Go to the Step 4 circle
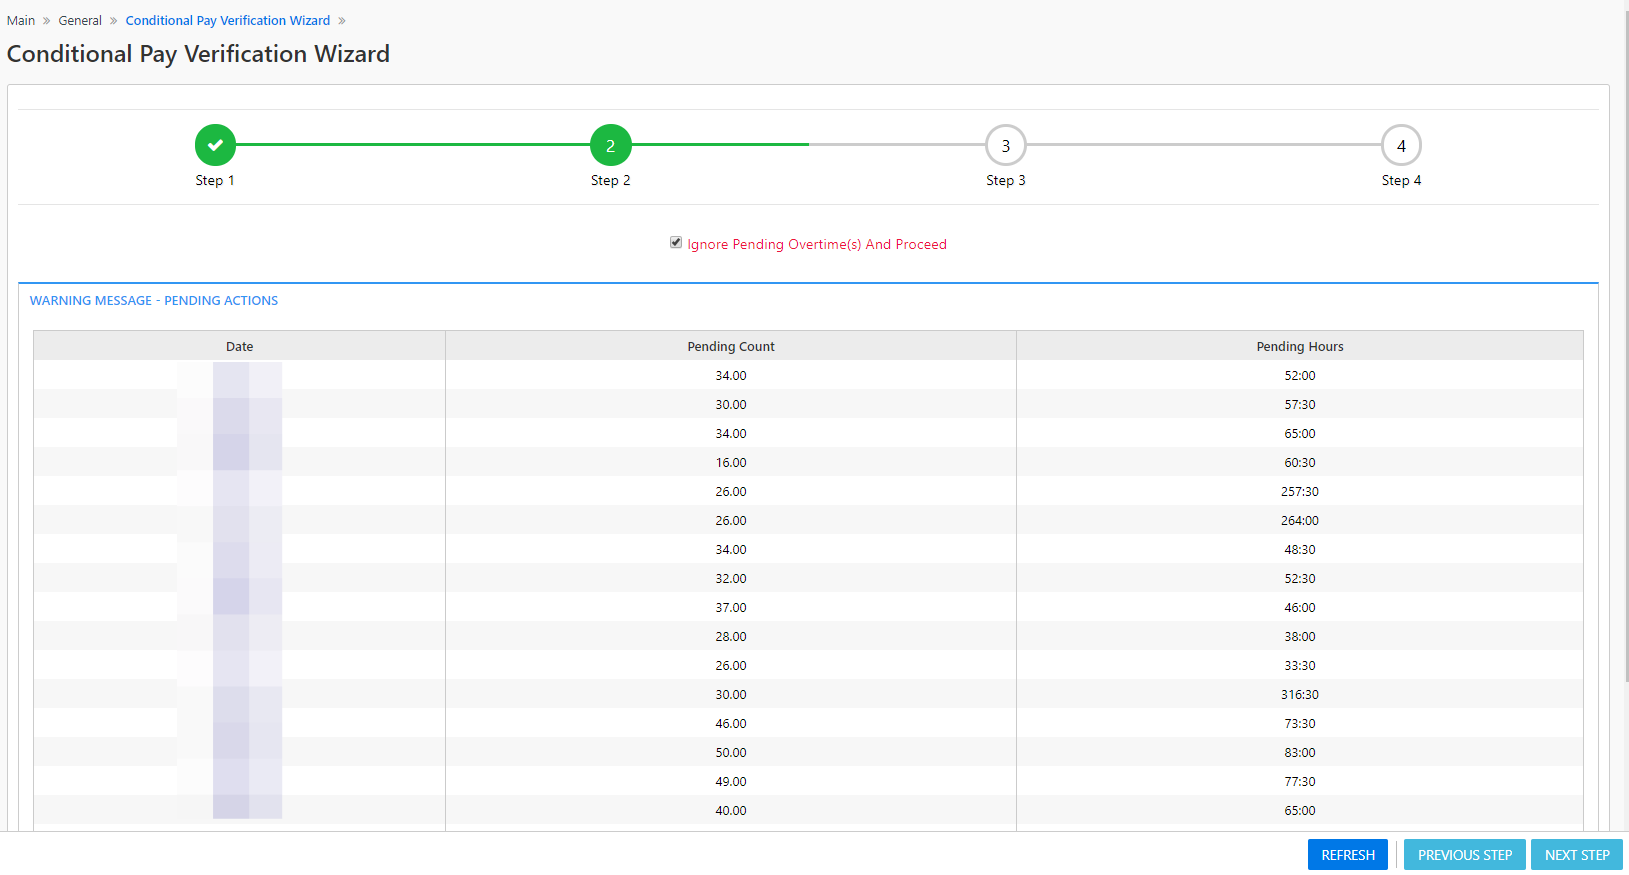 click(x=1401, y=145)
